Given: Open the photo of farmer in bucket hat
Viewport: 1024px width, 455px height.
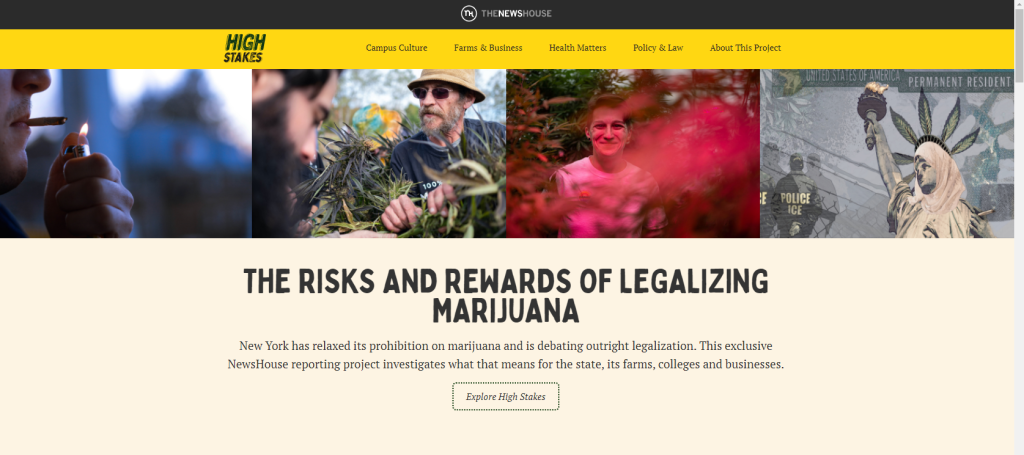Looking at the screenshot, I should [x=379, y=153].
